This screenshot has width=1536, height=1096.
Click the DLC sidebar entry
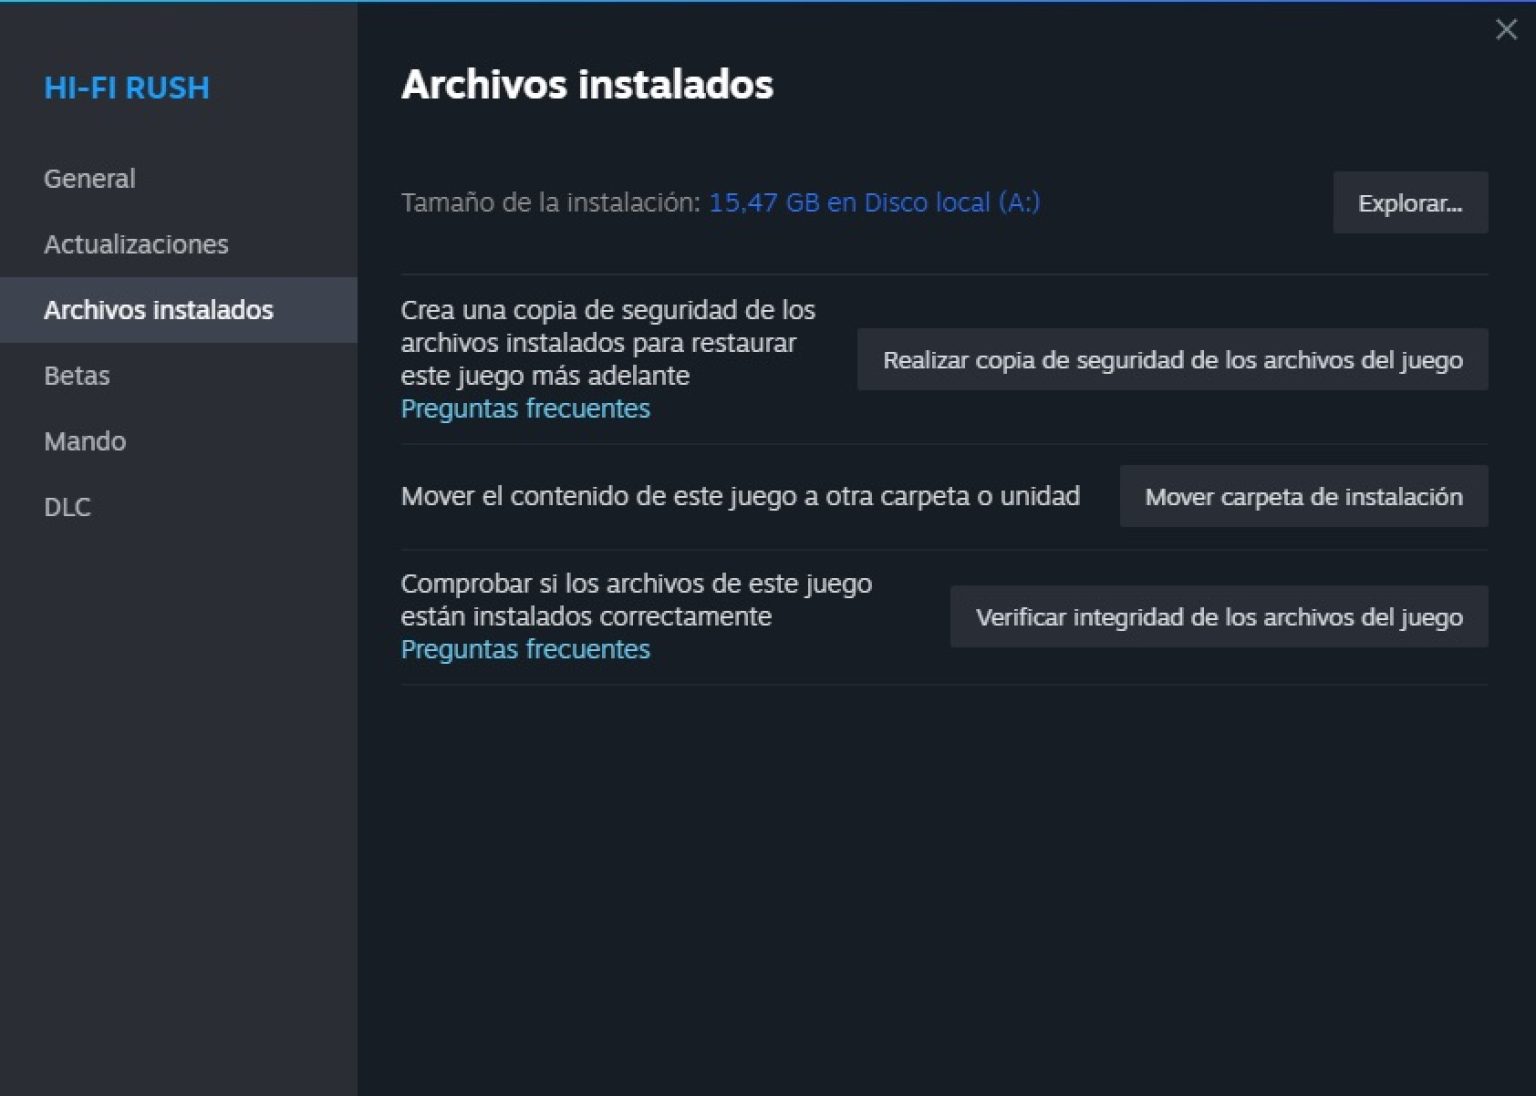click(x=67, y=507)
